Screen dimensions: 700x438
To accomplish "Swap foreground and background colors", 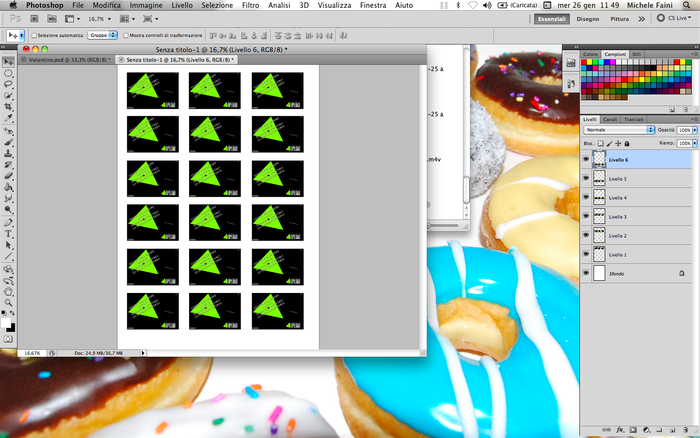I will point(12,313).
